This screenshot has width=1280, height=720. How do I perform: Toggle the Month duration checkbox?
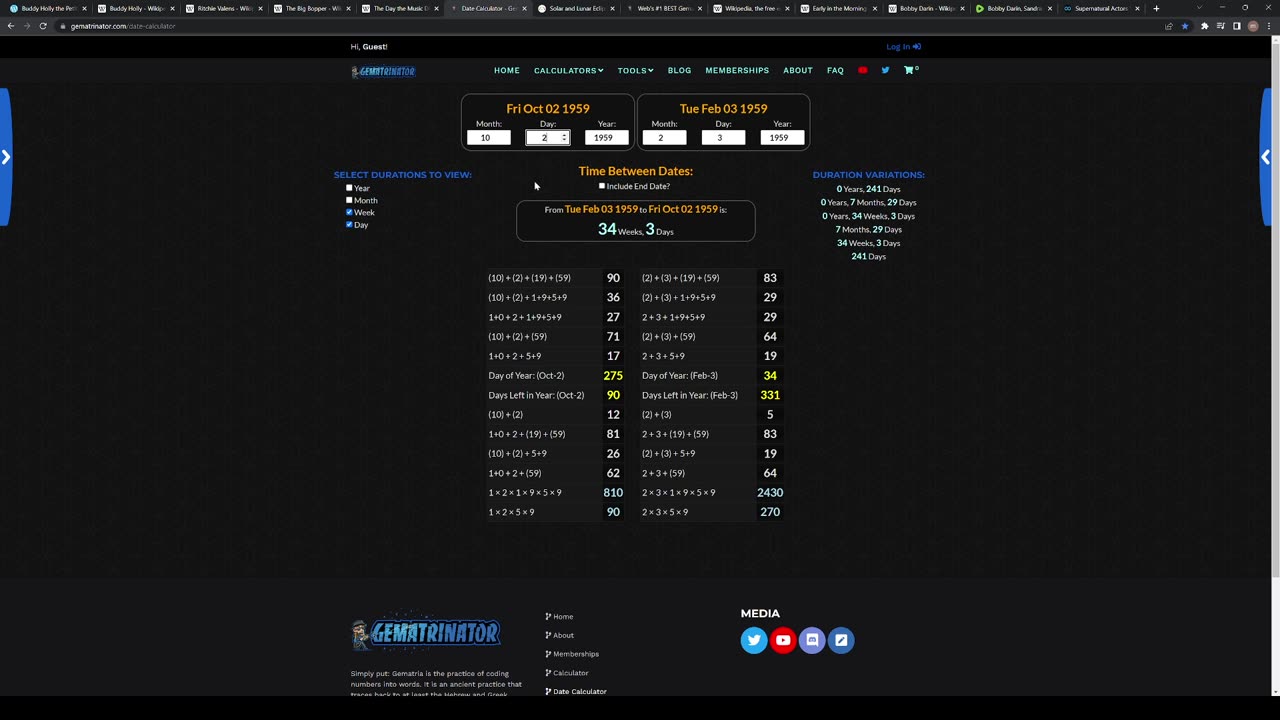click(x=349, y=200)
